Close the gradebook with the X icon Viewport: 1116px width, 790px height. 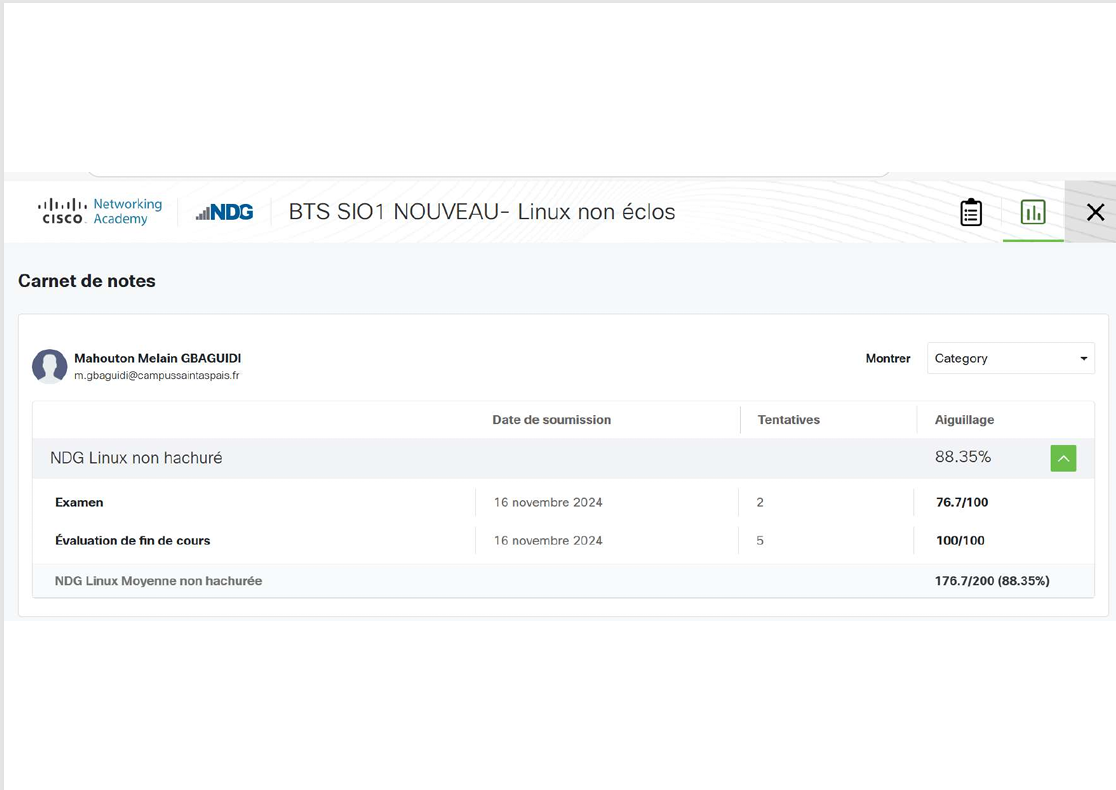[1095, 212]
